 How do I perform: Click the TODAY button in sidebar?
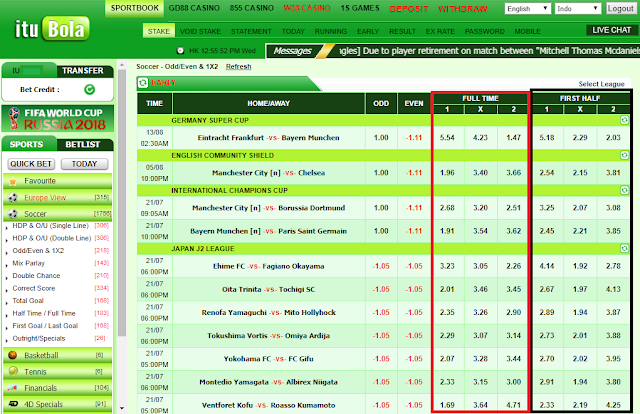84,164
